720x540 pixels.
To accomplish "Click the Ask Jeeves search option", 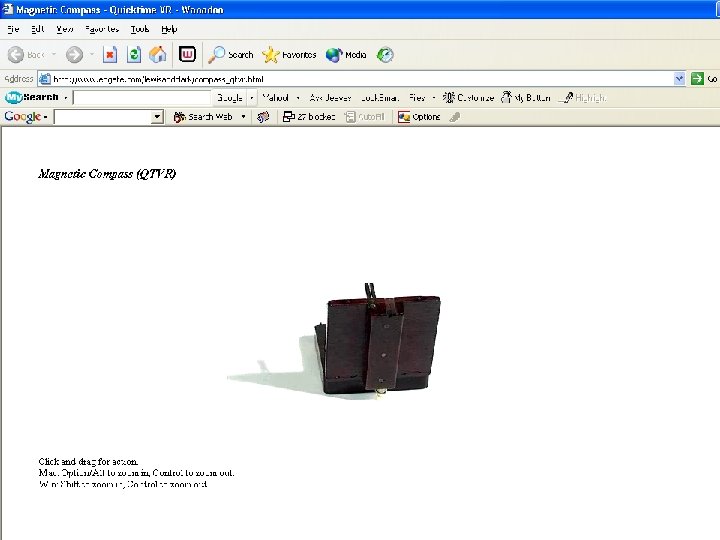I will (x=330, y=97).
